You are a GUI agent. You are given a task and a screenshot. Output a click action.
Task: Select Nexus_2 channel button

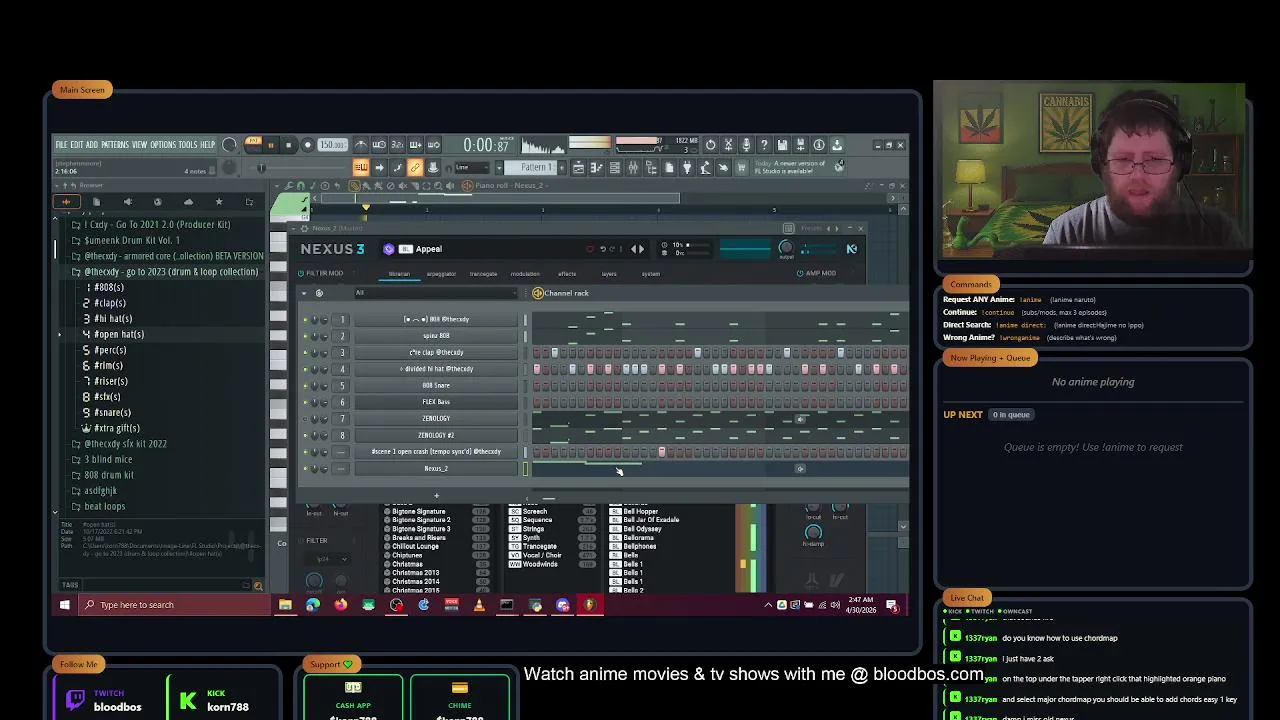[436, 468]
